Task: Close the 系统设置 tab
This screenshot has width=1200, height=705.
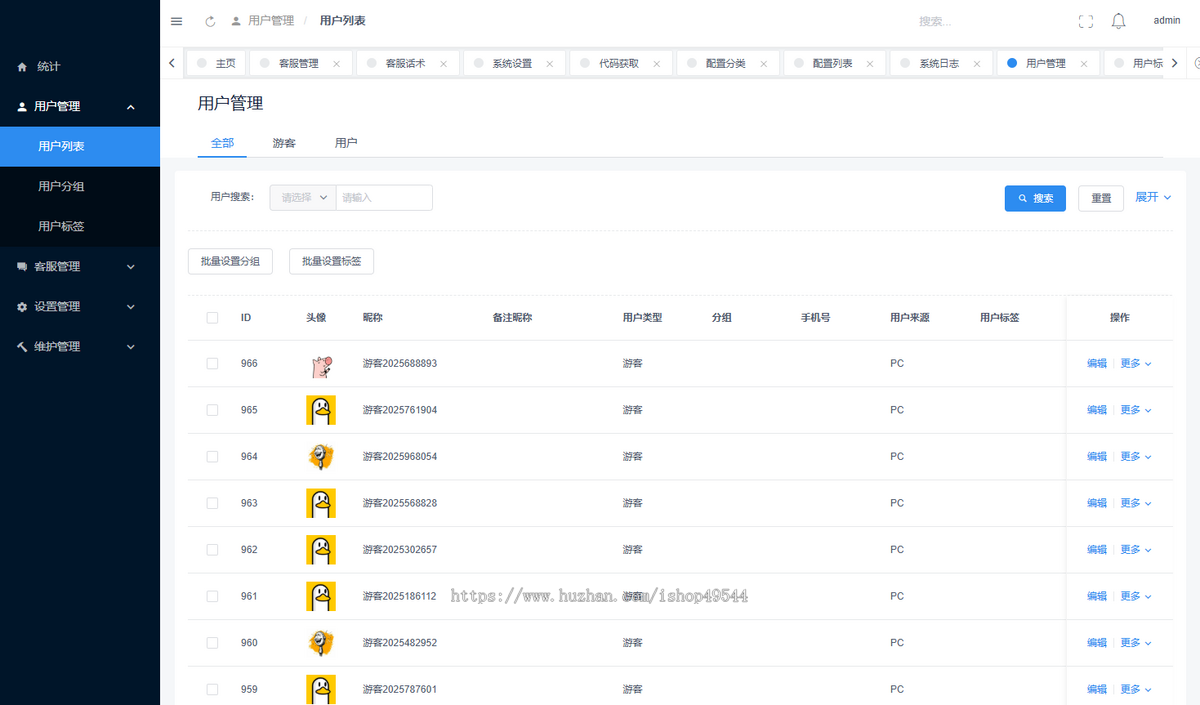Action: pos(550,63)
